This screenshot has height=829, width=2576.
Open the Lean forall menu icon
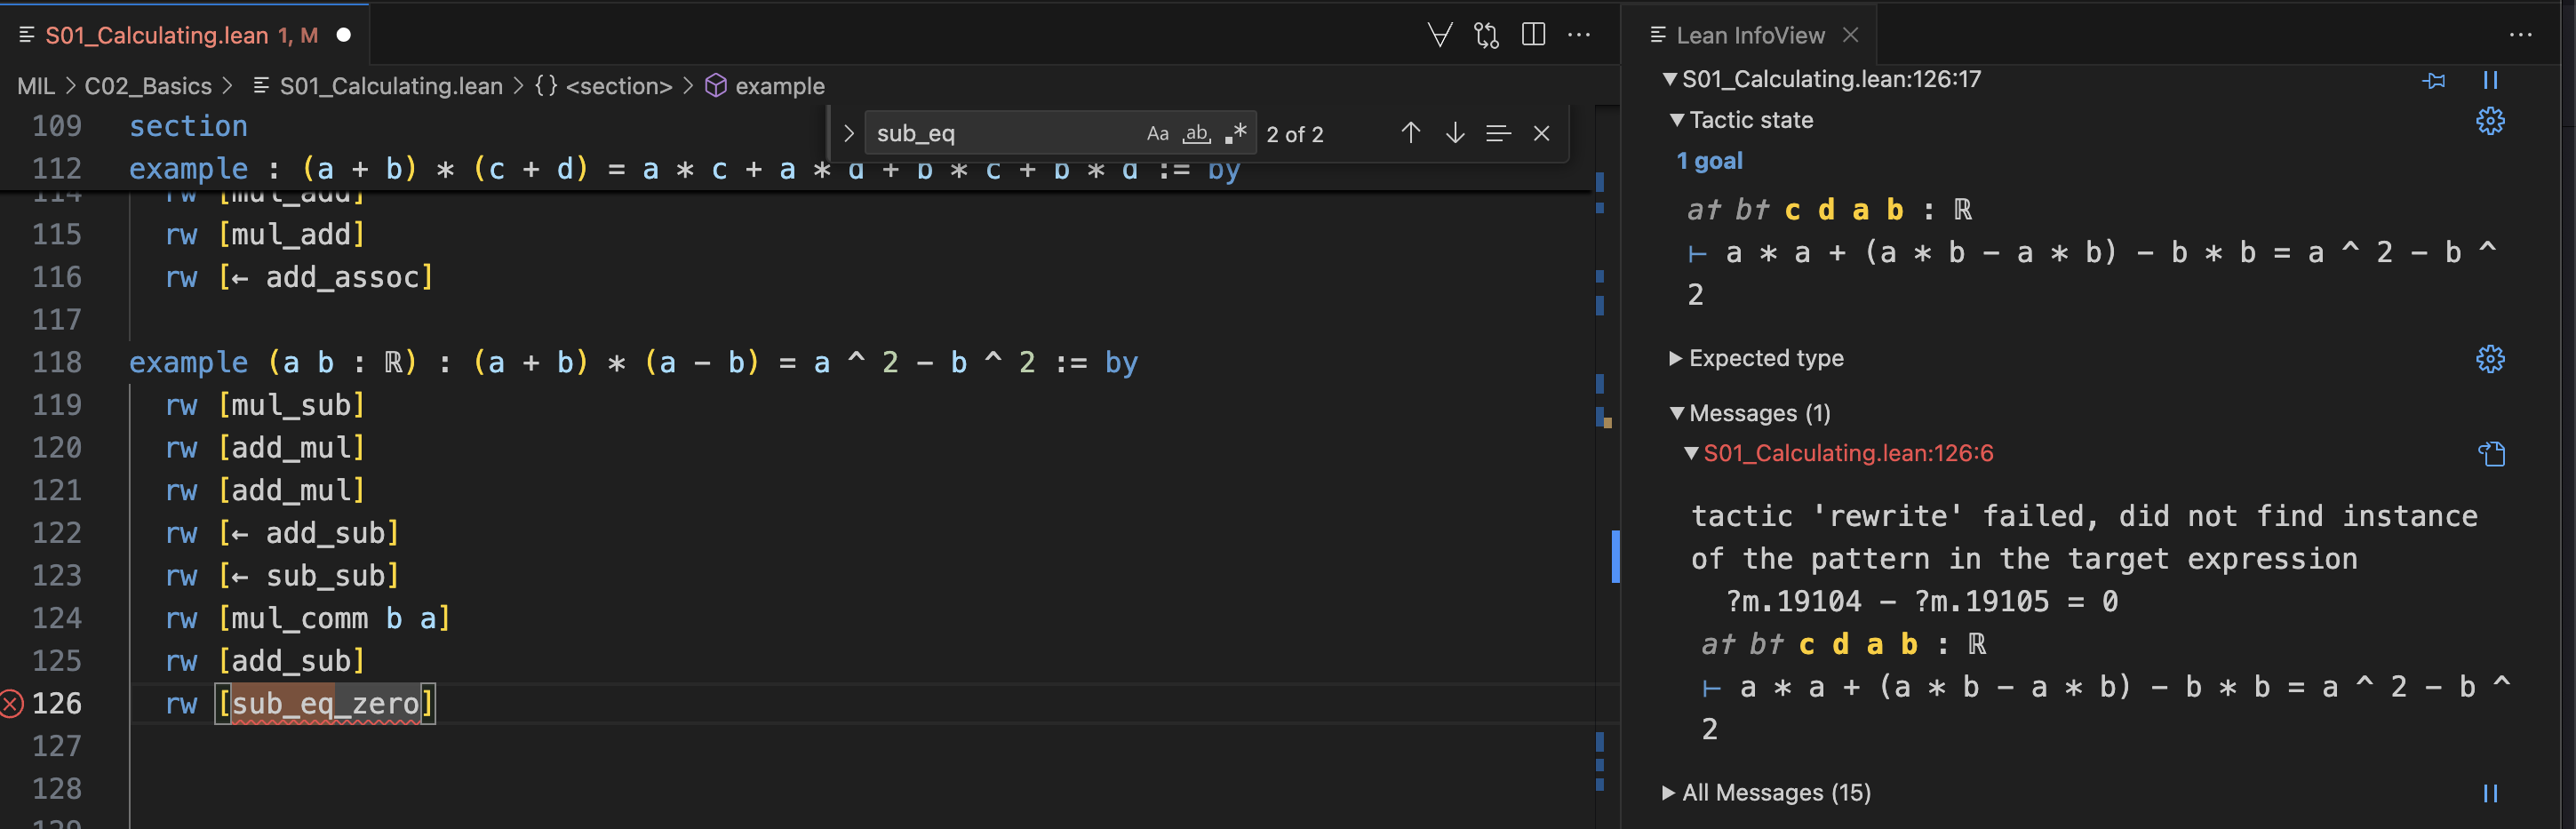[1439, 35]
